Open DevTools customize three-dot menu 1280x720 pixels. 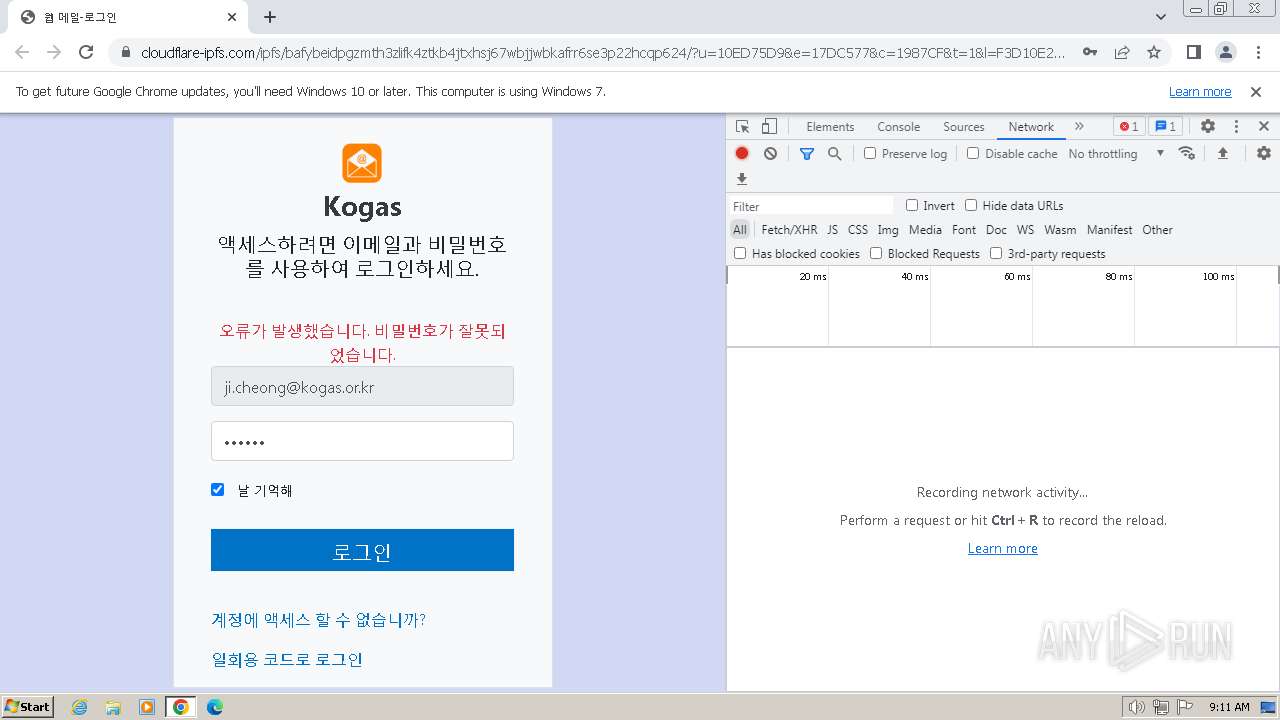tap(1236, 127)
